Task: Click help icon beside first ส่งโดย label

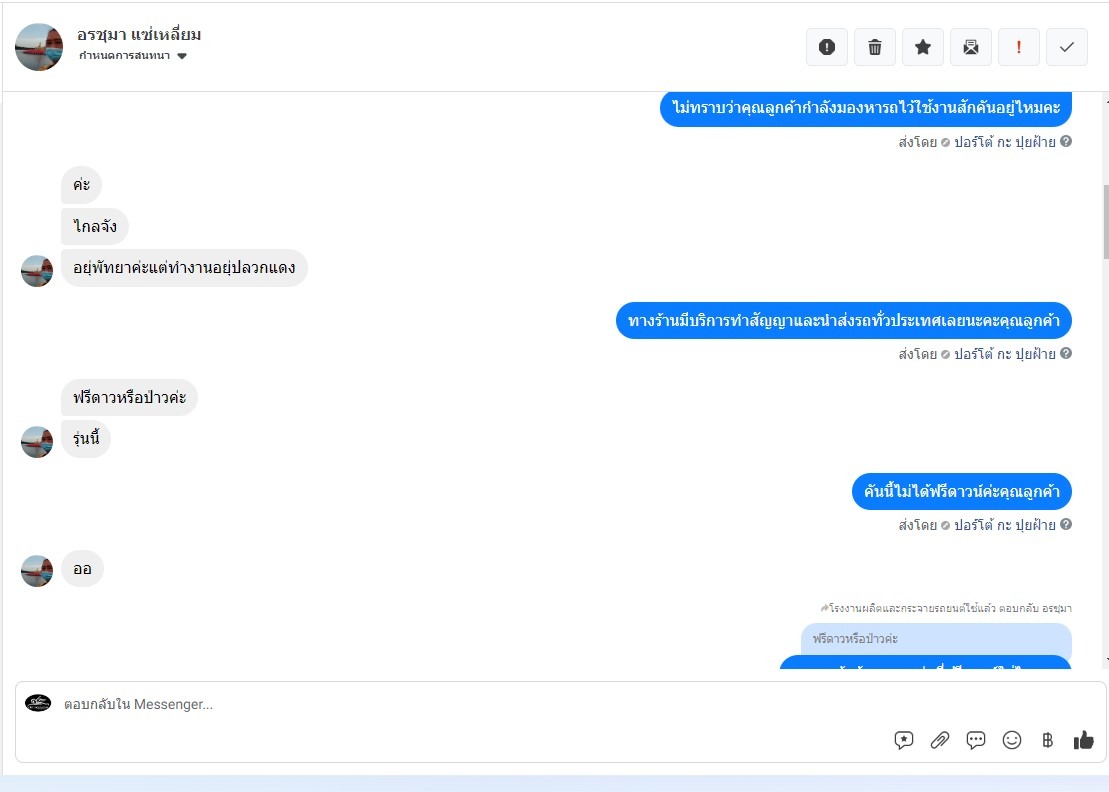Action: [x=1066, y=141]
